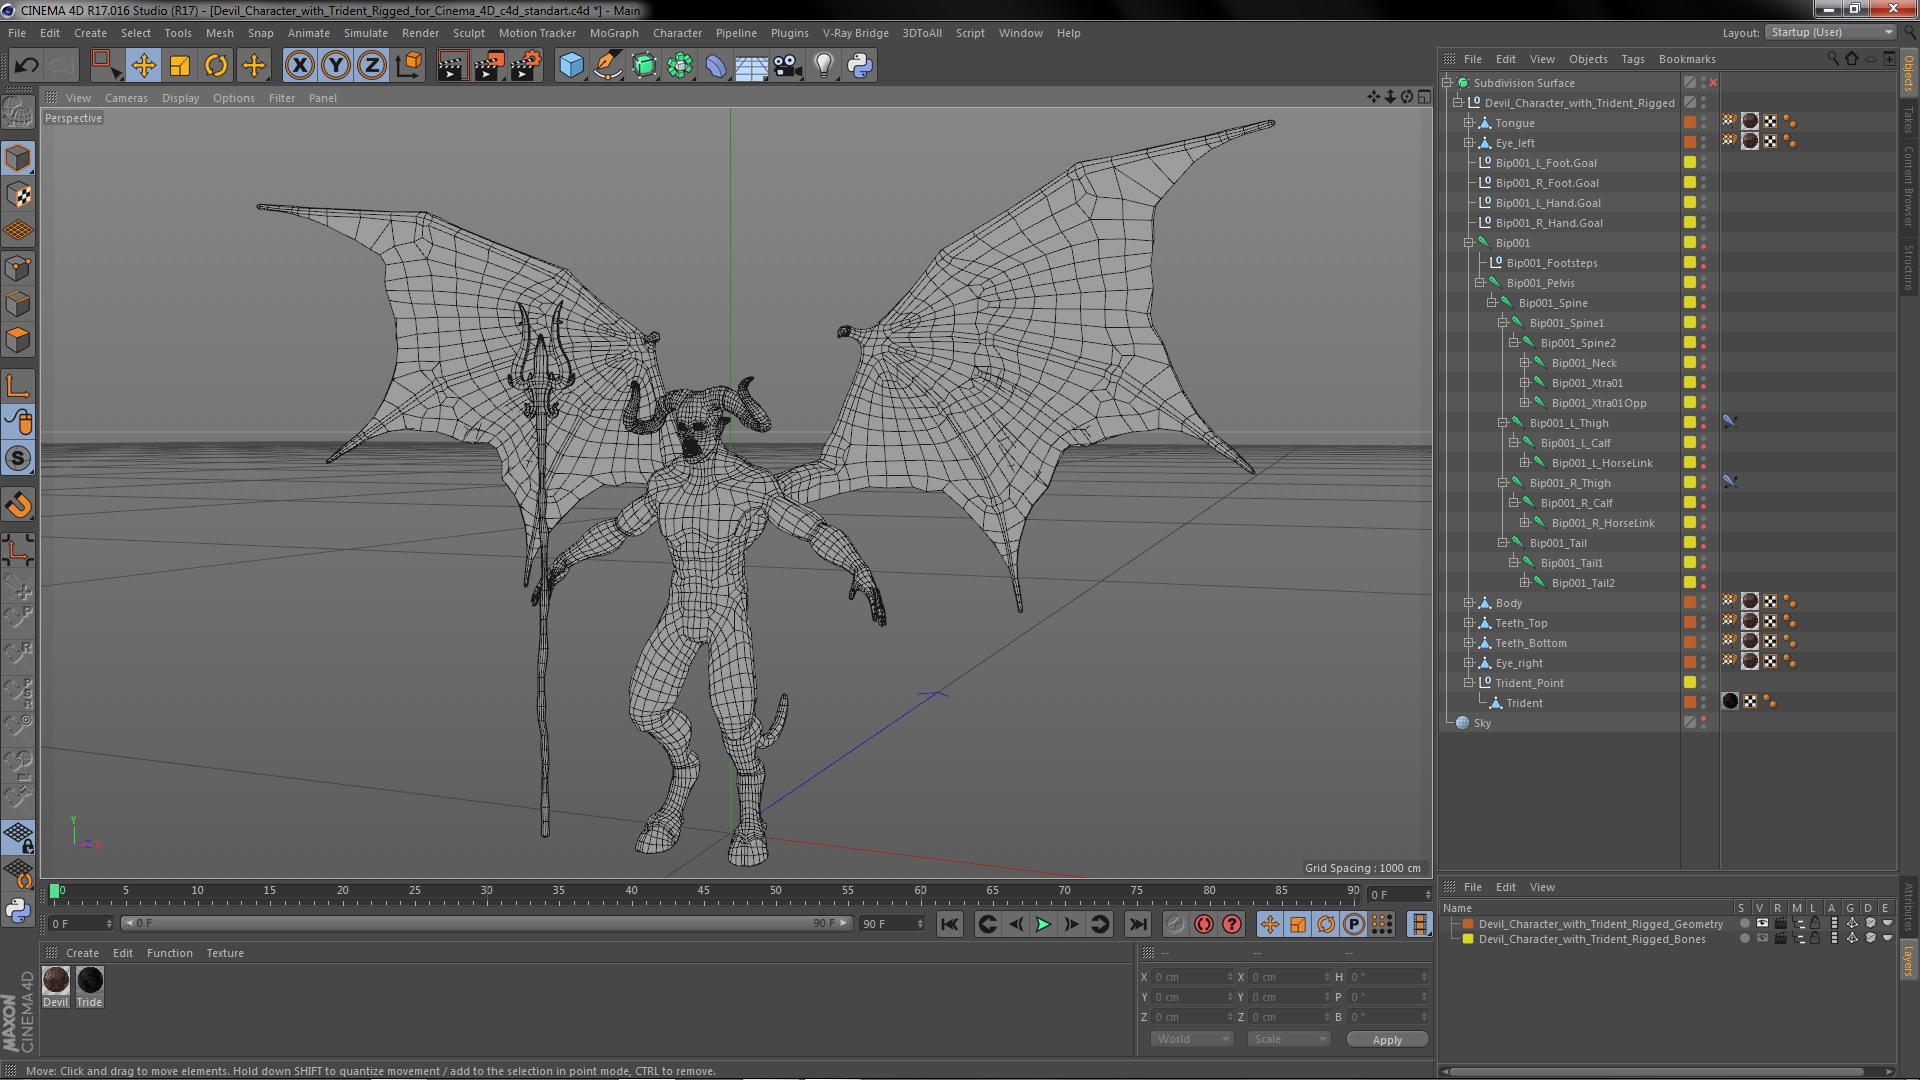Click the Subdivision Surface generator icon

point(644,66)
